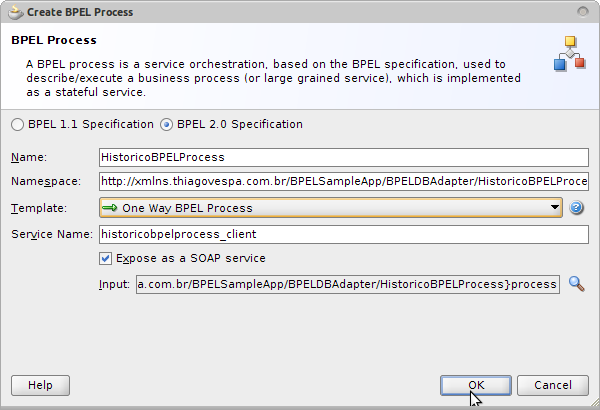Open the One Way BPEL Process template list
Image resolution: width=600 pixels, height=410 pixels.
(x=331, y=207)
